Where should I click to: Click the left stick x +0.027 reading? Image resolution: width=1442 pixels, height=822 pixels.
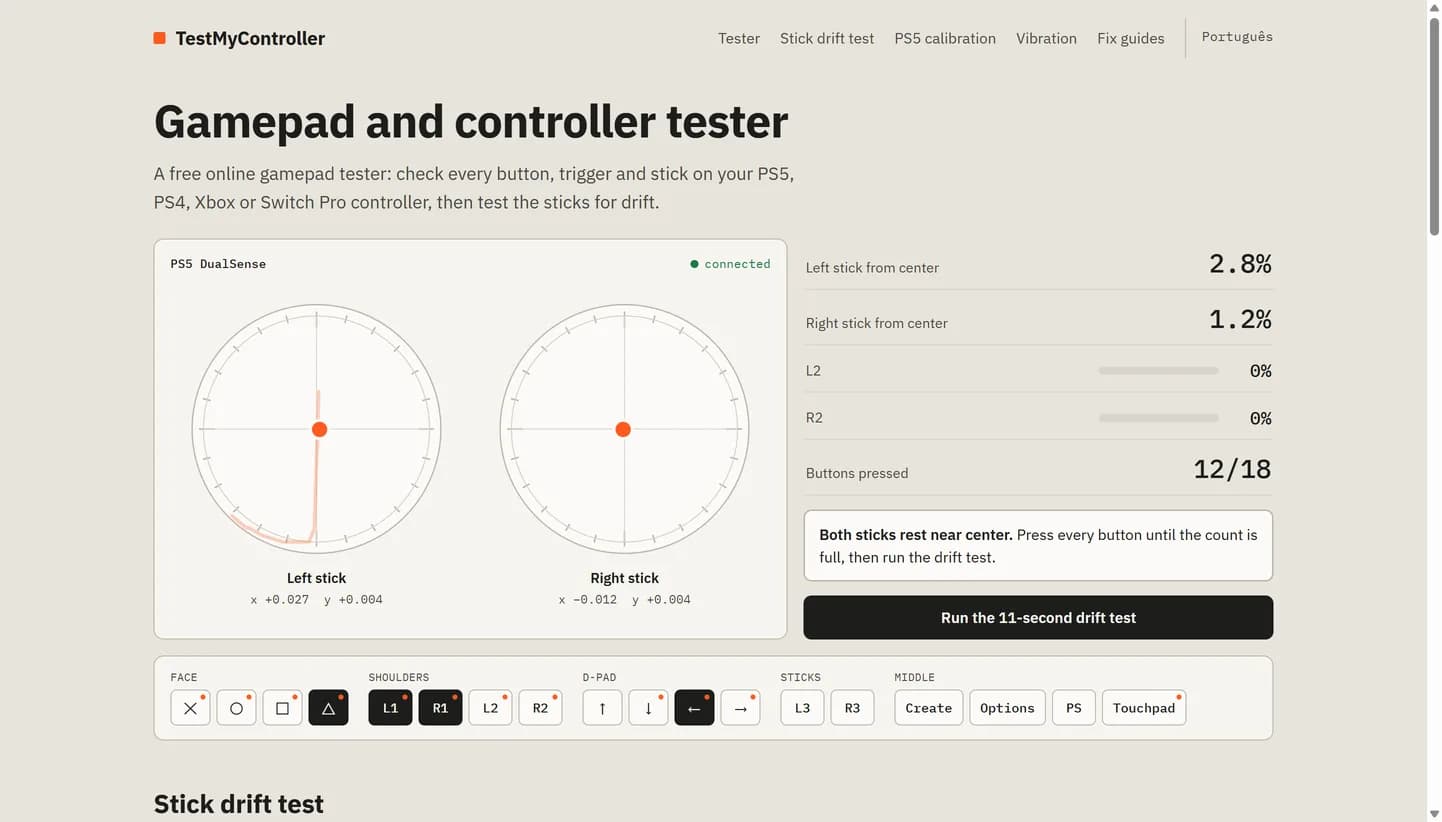(x=280, y=600)
